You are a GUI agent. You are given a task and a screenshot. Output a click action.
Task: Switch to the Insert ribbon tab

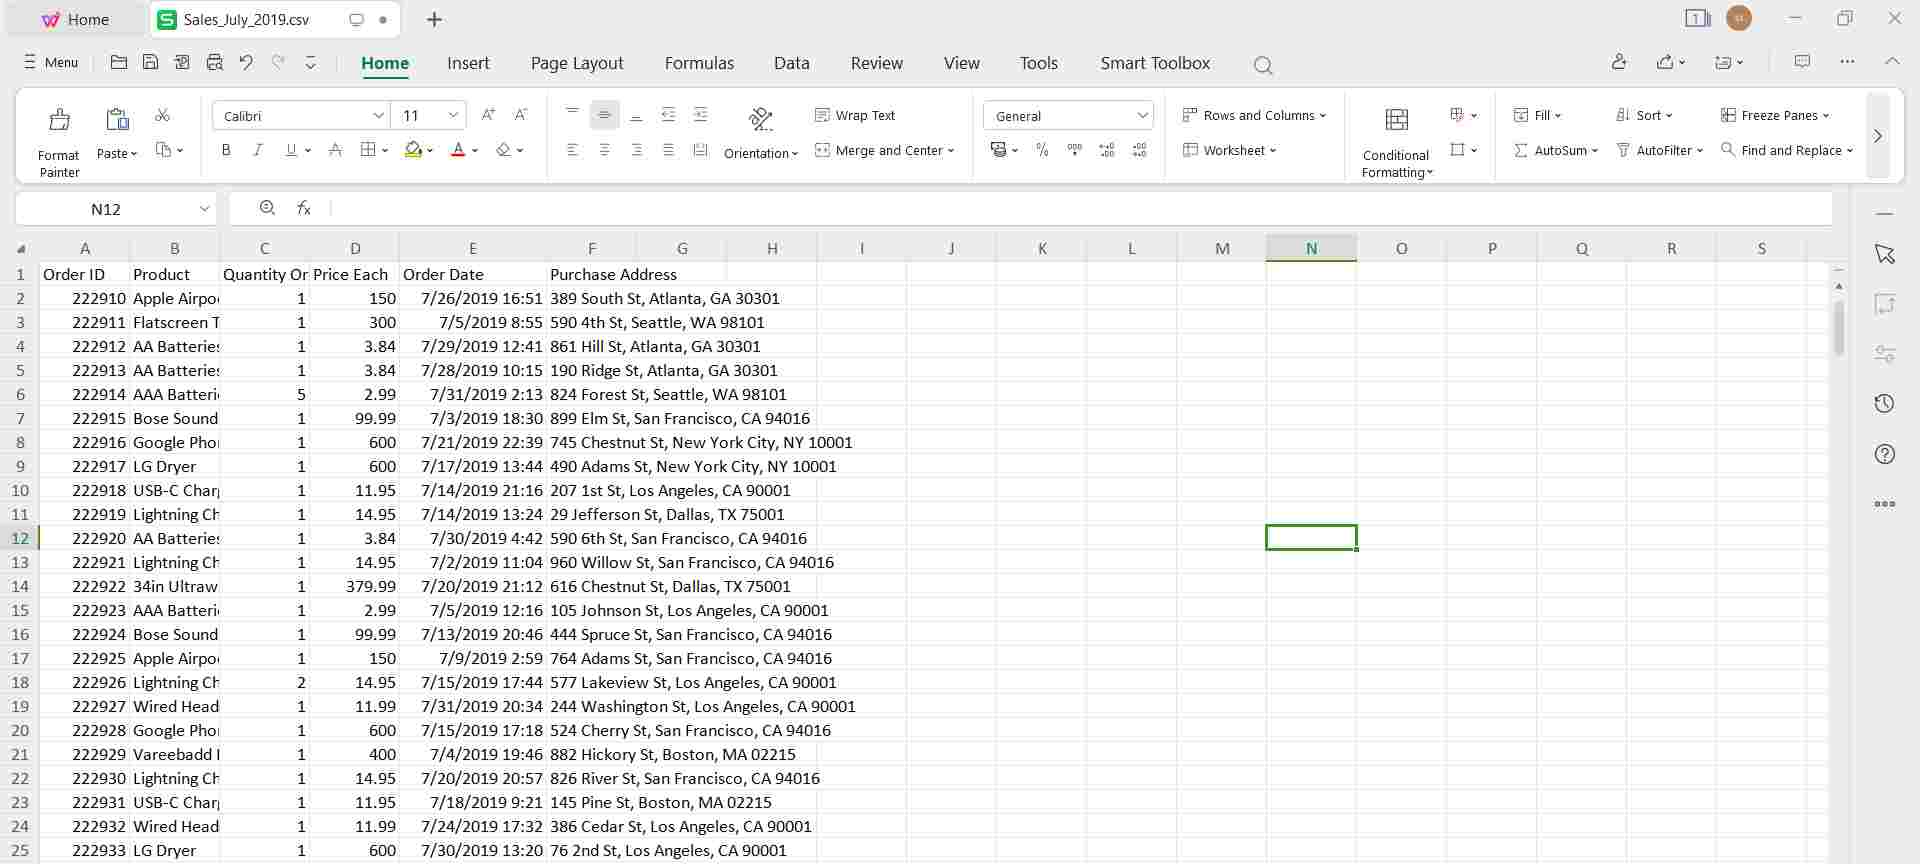[468, 63]
